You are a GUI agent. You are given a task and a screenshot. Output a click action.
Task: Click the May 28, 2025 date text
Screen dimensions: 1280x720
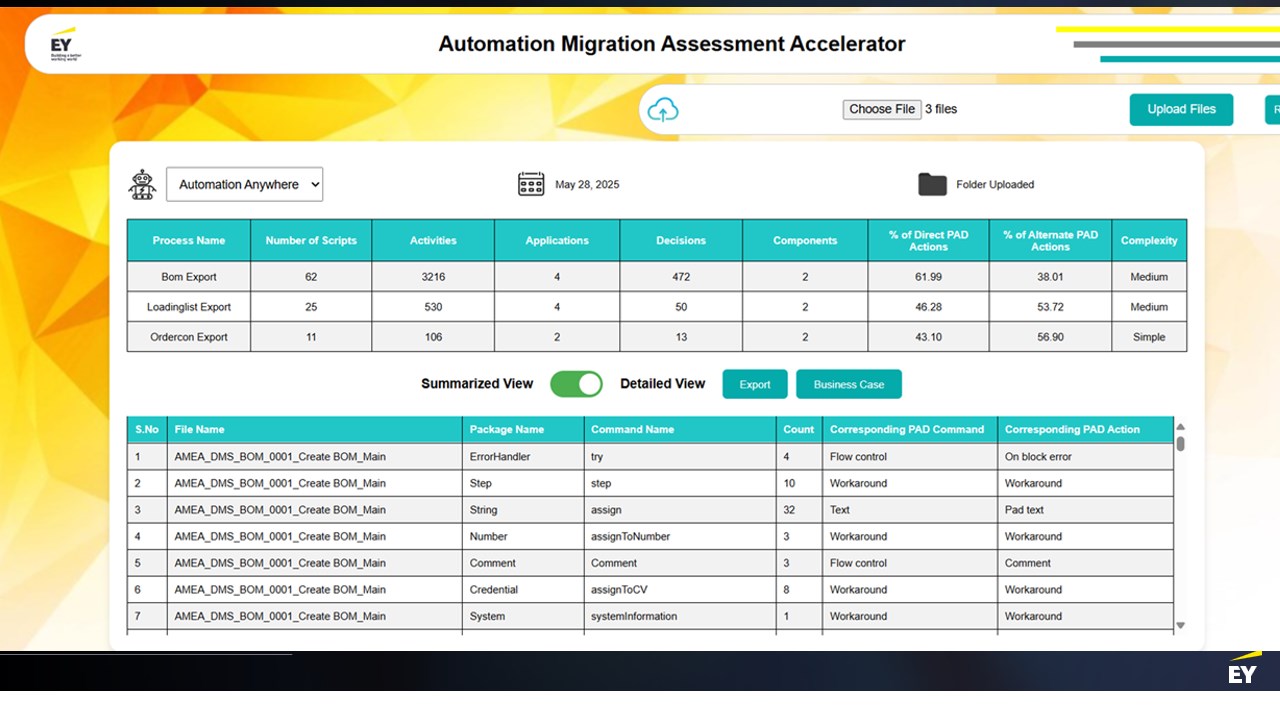coord(587,185)
